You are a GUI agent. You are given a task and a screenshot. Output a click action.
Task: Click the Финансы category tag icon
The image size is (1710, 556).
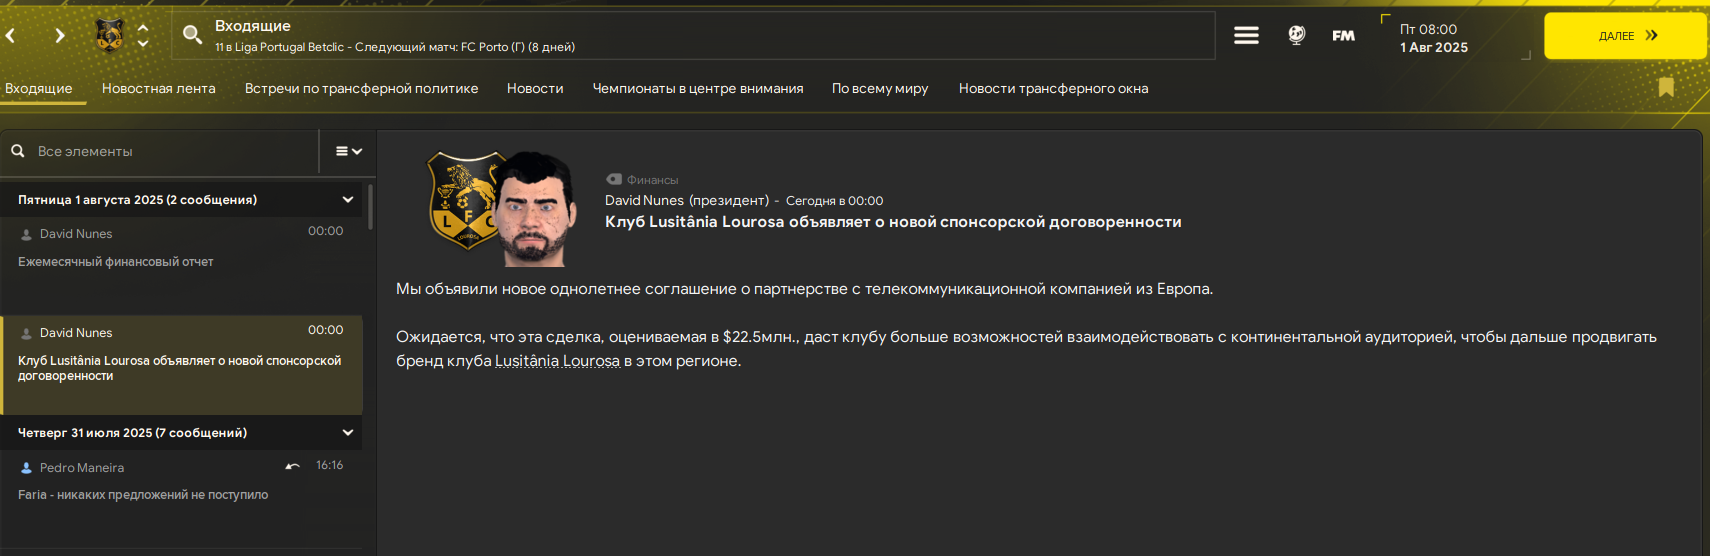point(614,179)
